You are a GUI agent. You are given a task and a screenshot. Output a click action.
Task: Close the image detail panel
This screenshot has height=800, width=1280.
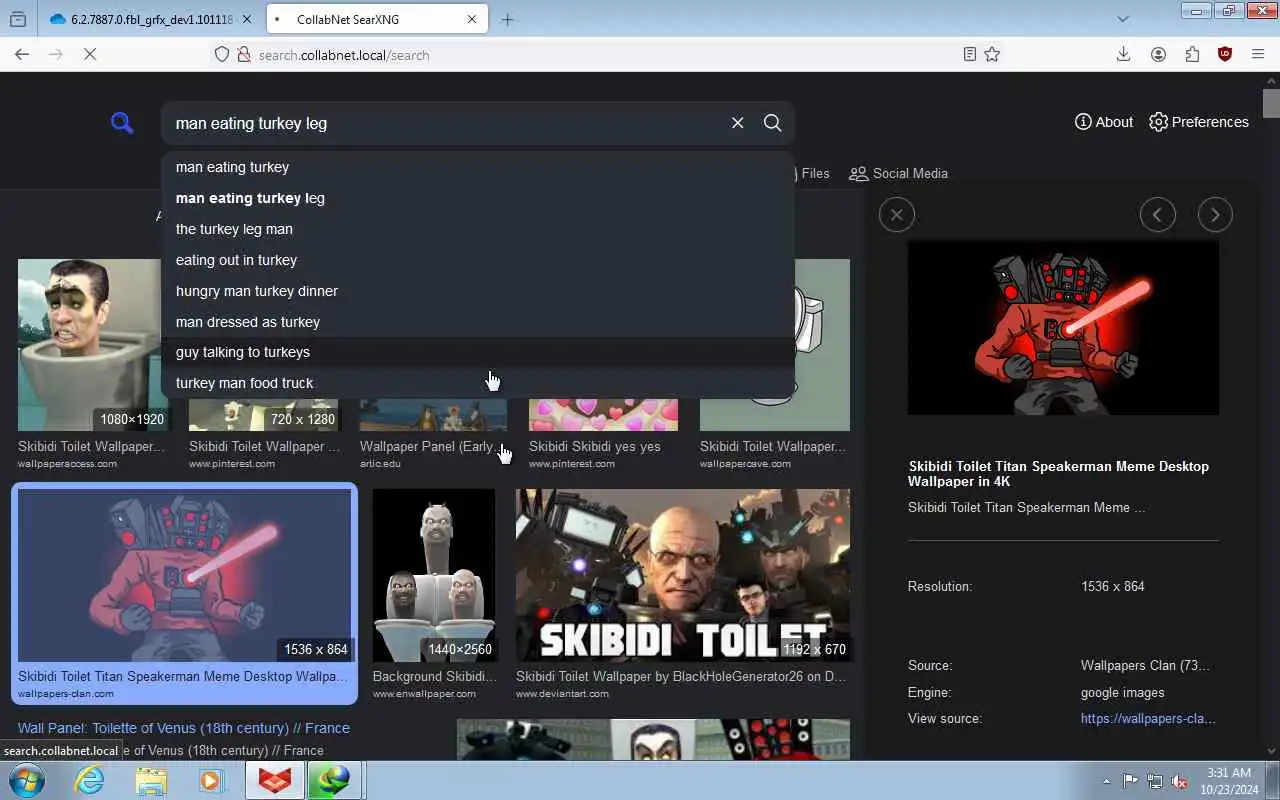click(896, 214)
